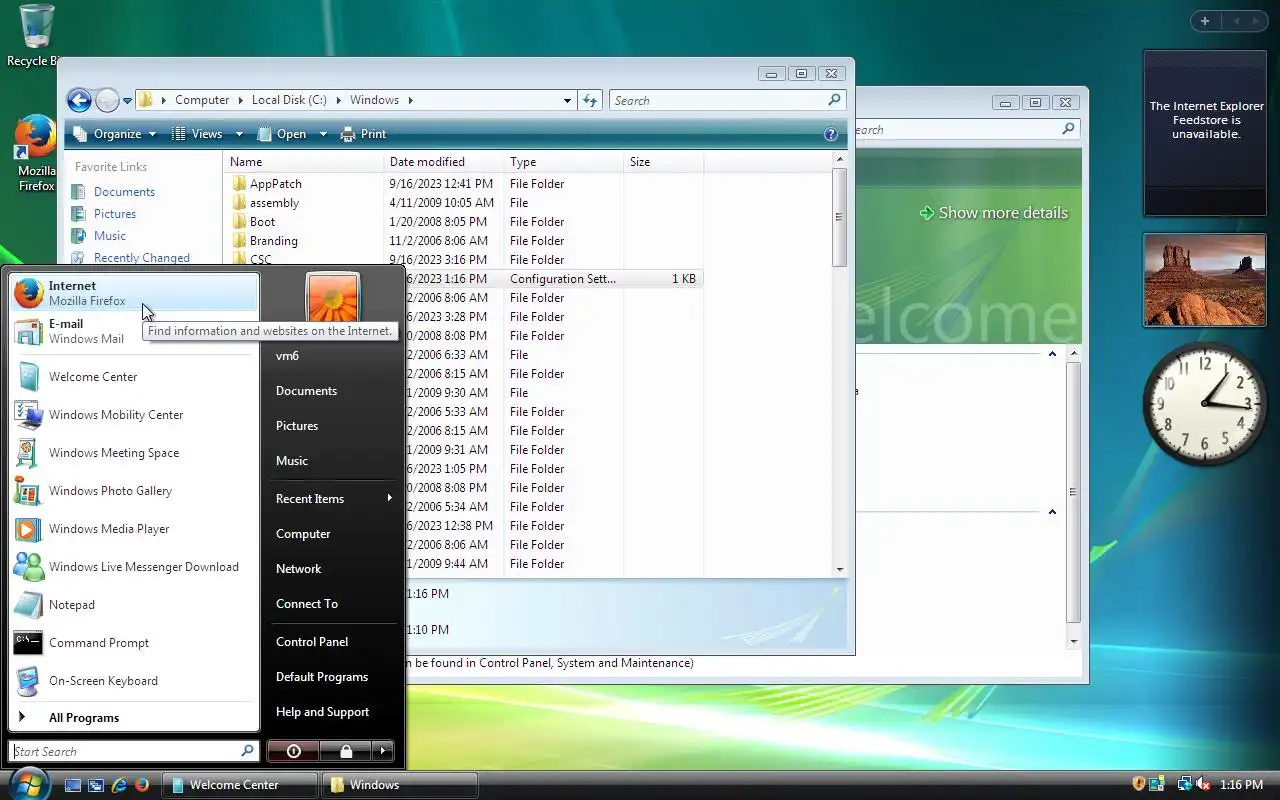
Task: Open vm6 user folder in Start menu
Action: coord(333,356)
